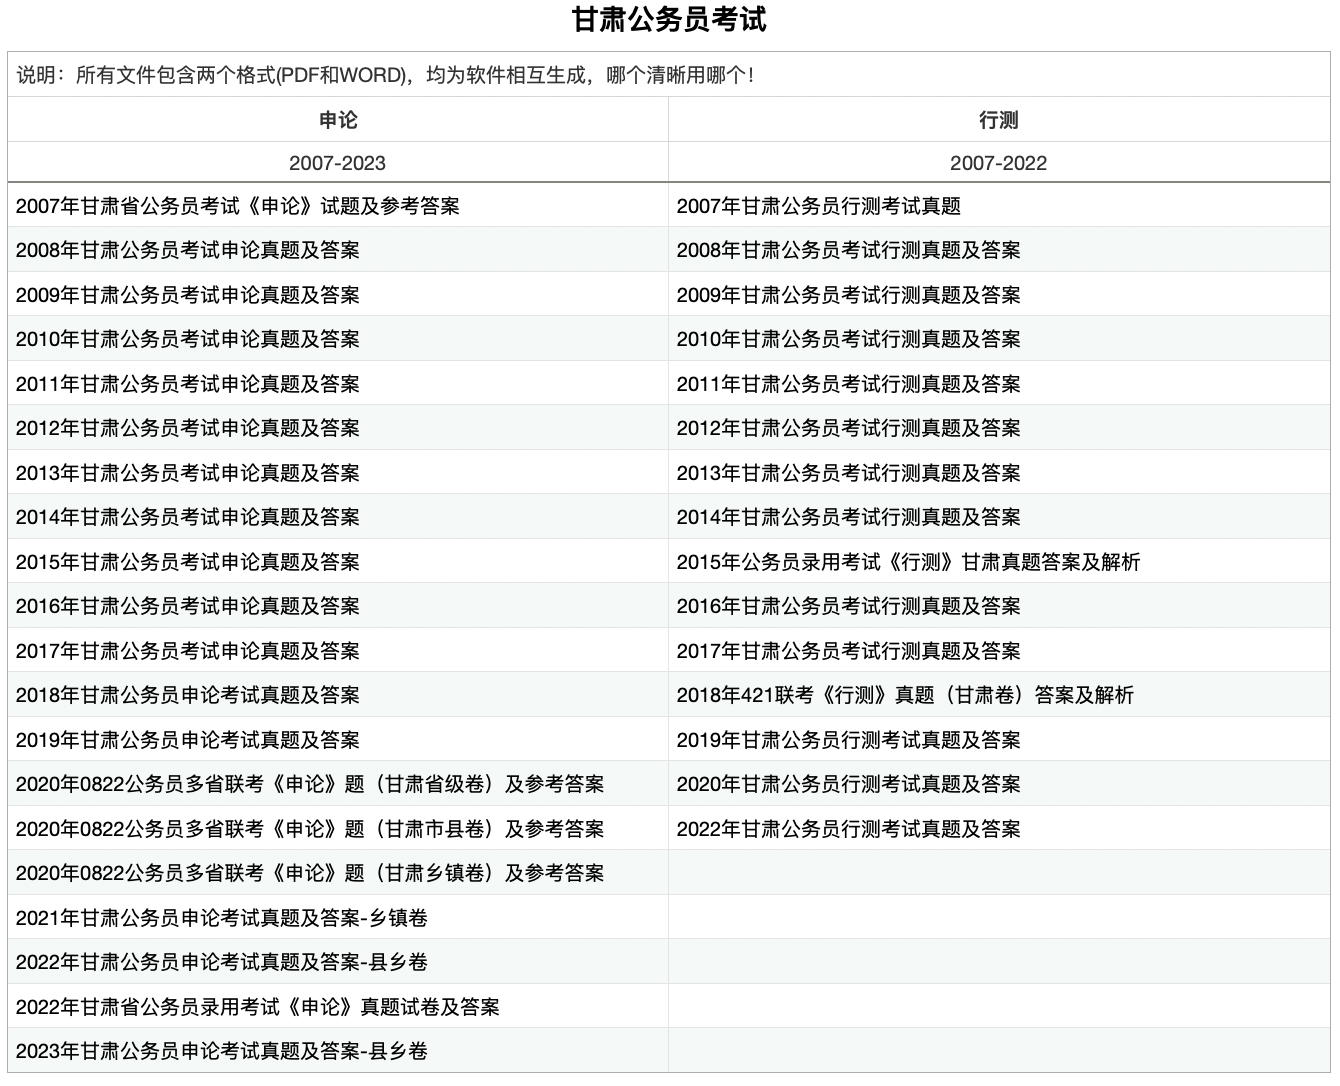Open 2016年甘肃公务员考试申论真题及答案
This screenshot has width=1340, height=1086.
tap(188, 606)
